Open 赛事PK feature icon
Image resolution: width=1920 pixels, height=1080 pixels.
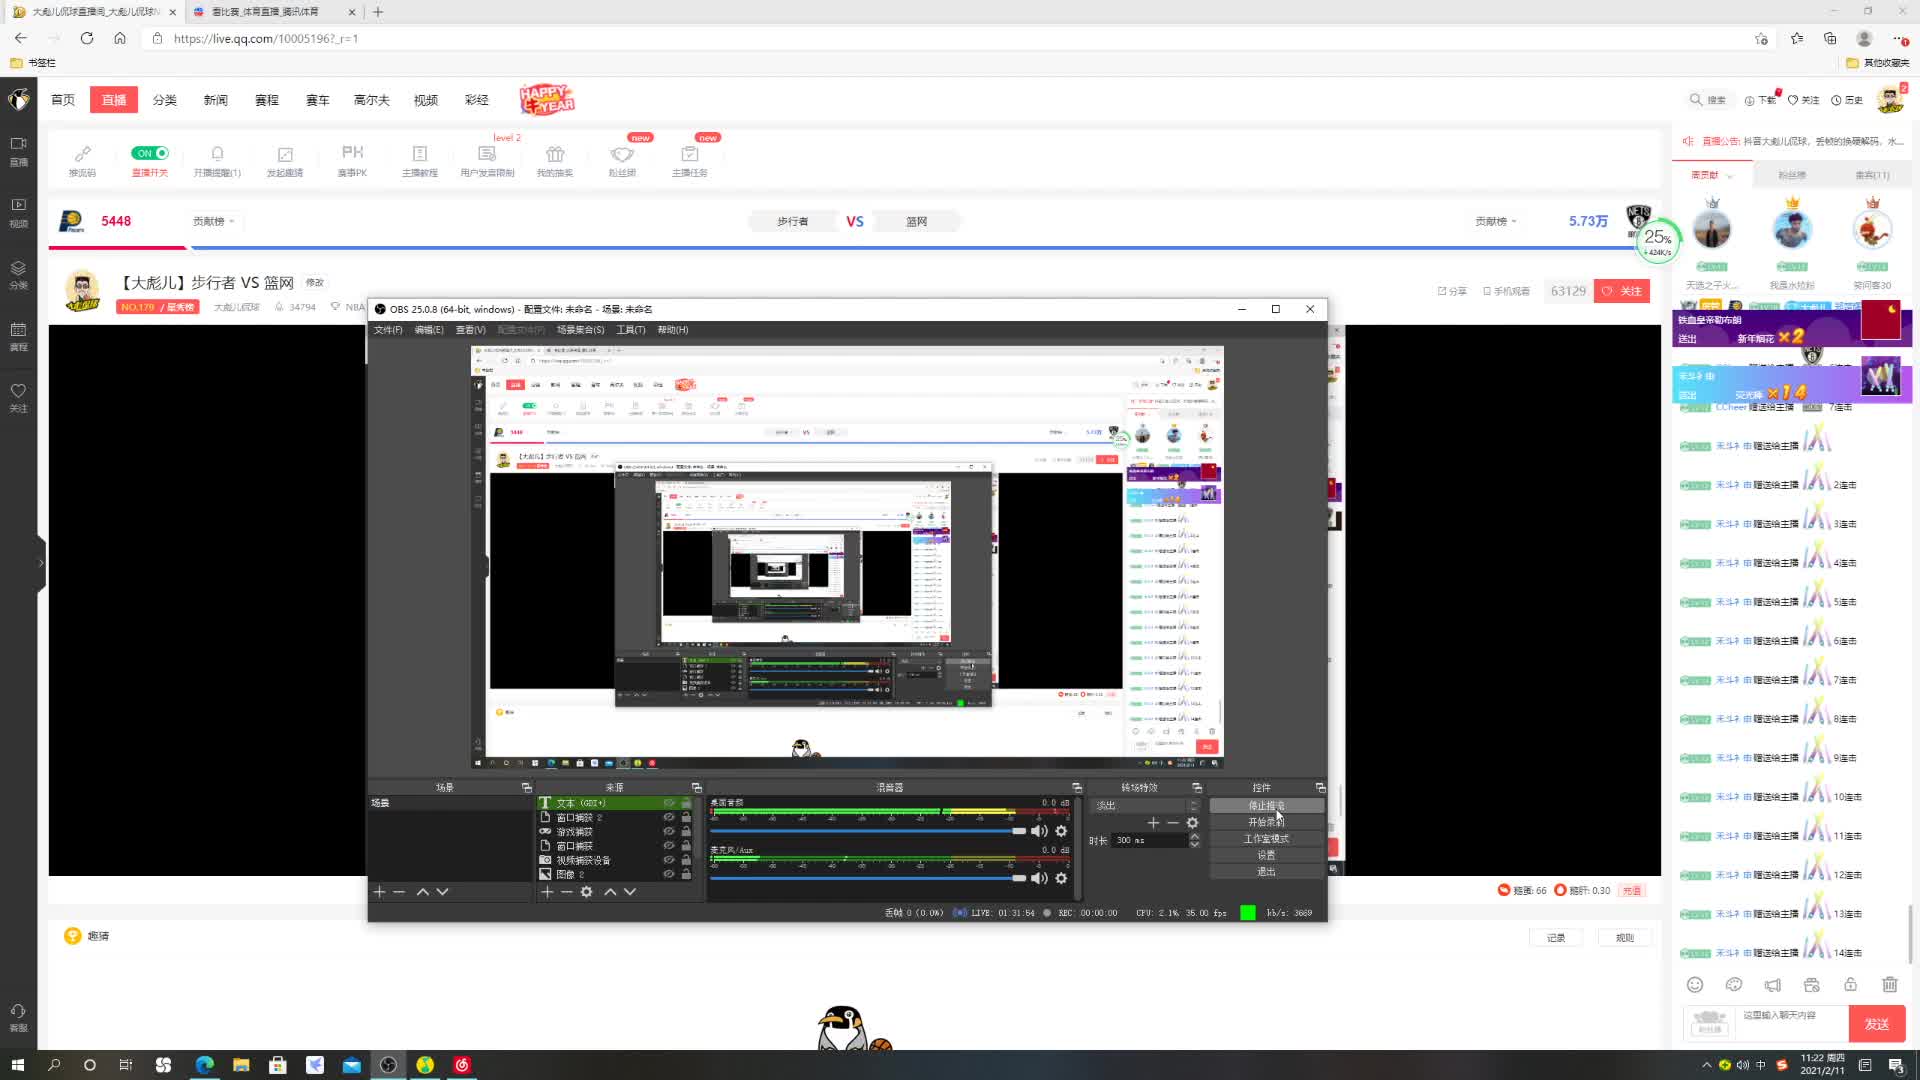click(x=352, y=153)
